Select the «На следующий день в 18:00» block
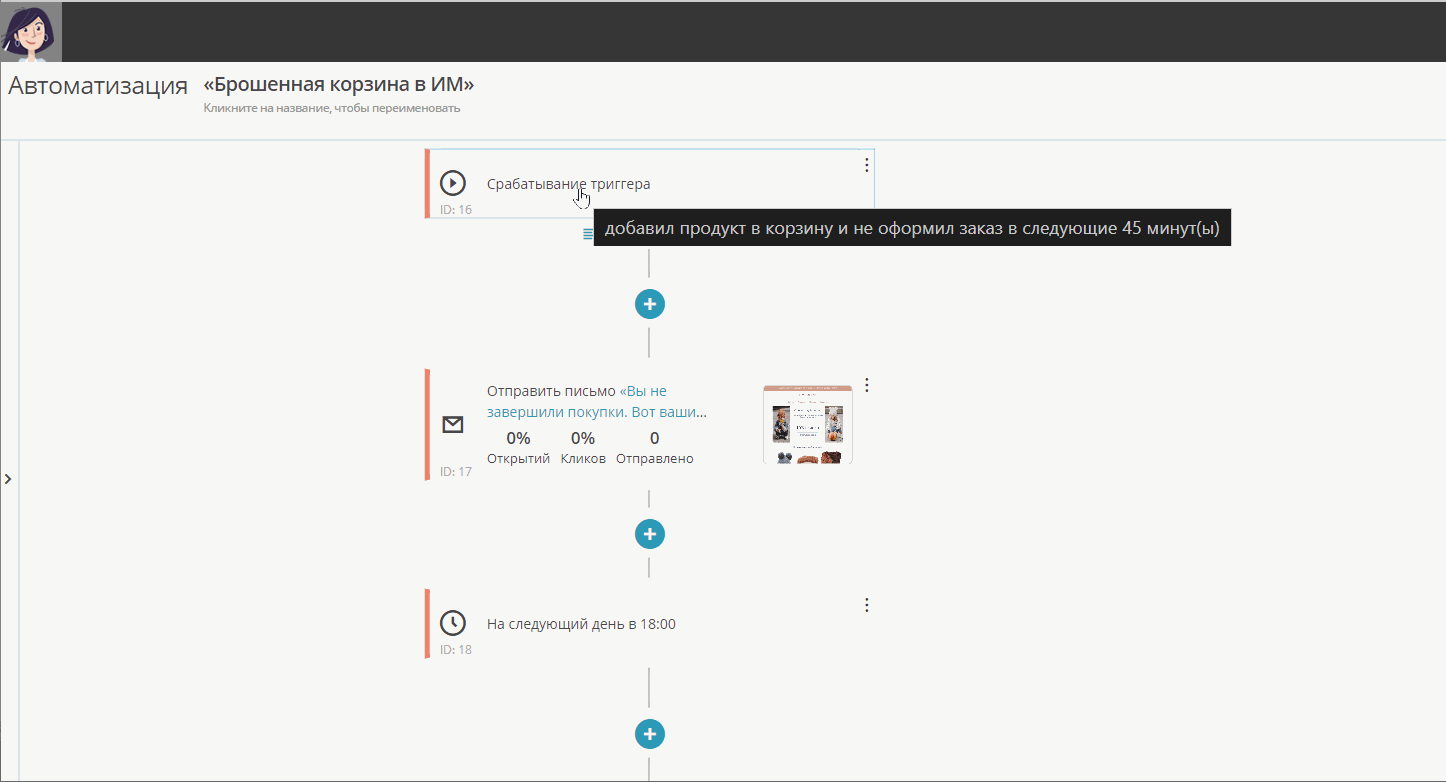The width and height of the screenshot is (1446, 782). coord(650,623)
